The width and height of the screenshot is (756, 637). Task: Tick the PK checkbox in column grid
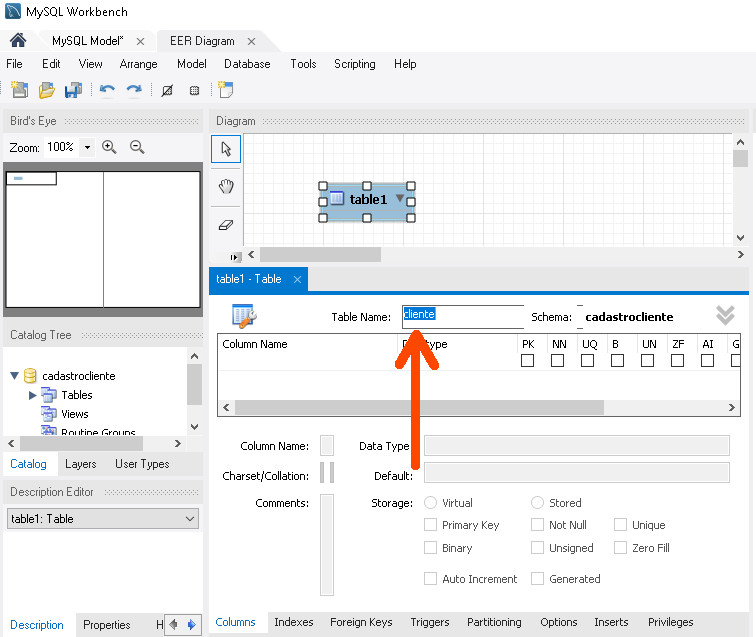coord(527,360)
